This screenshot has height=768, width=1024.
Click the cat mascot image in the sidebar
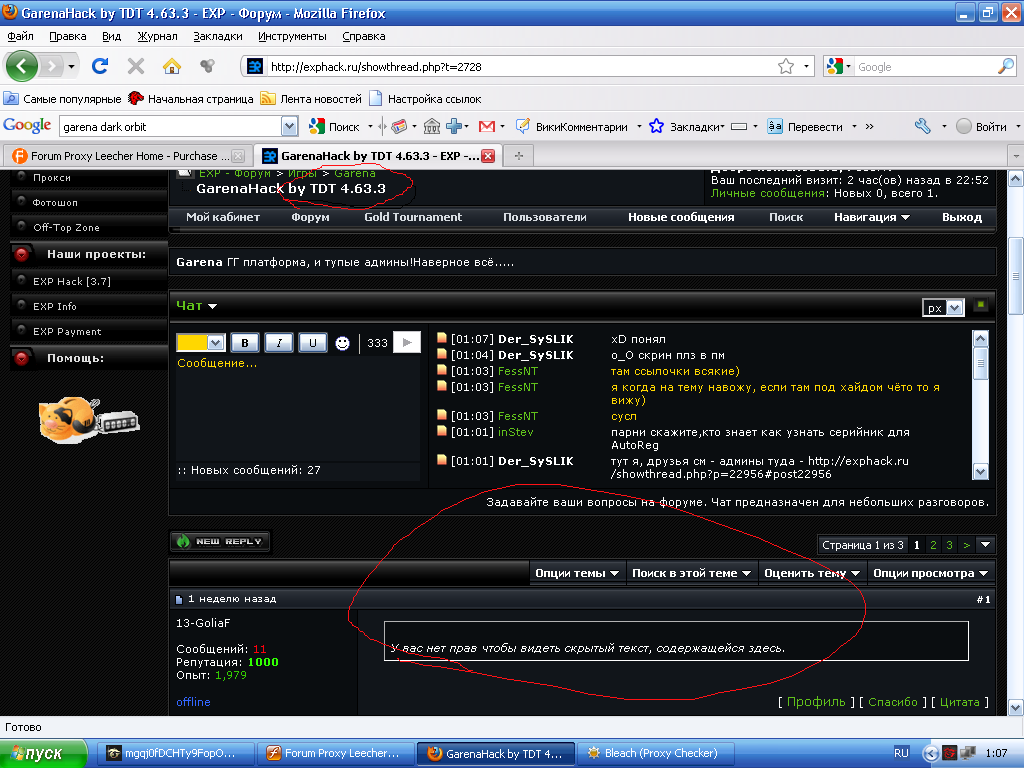click(x=88, y=420)
